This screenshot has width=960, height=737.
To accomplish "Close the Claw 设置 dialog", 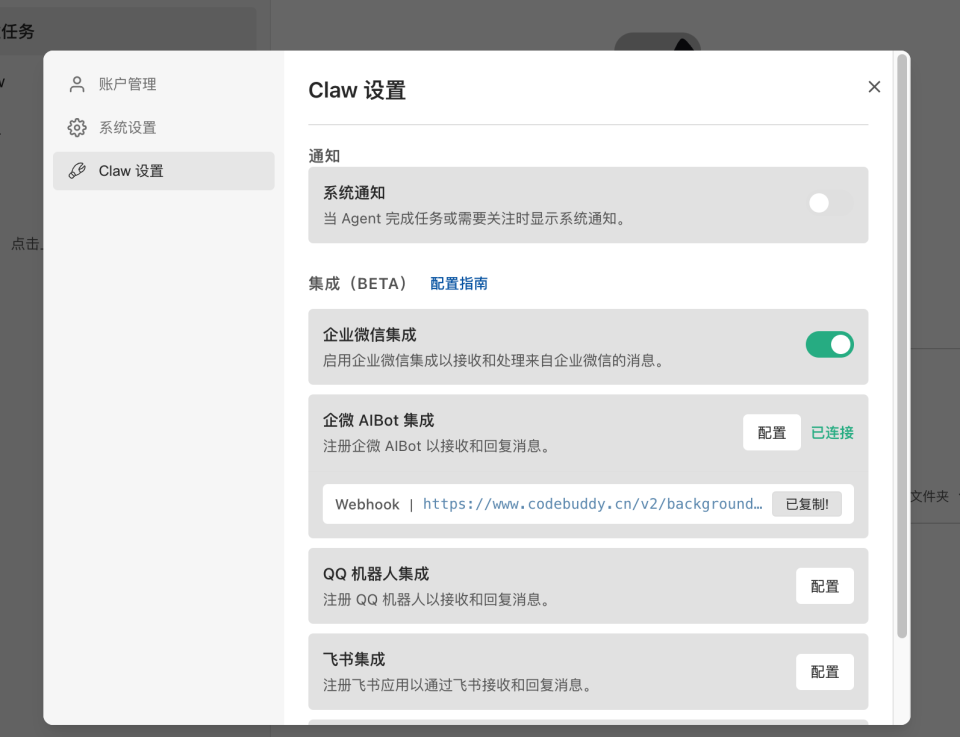I will pos(874,86).
